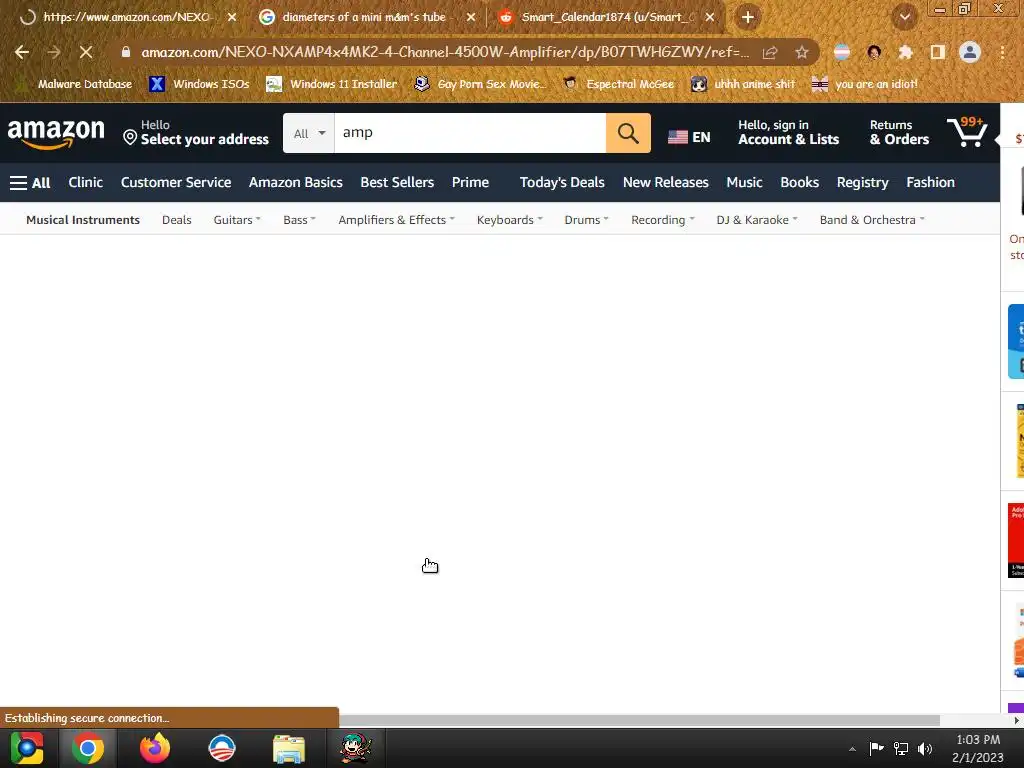Go to Customer Service
Screen dimensions: 1024x768
(176, 183)
